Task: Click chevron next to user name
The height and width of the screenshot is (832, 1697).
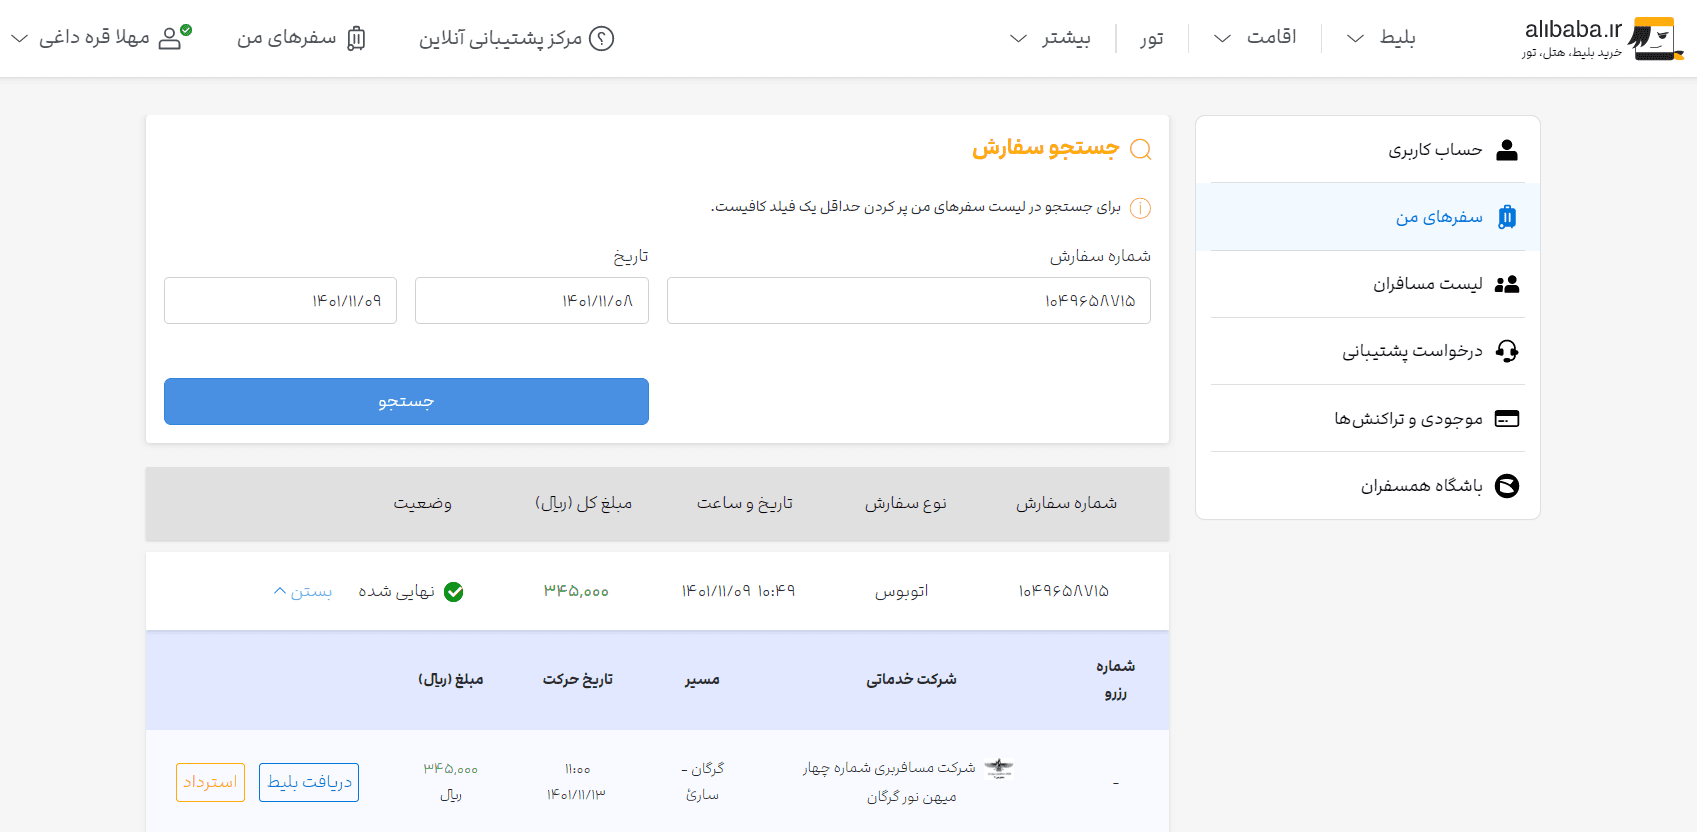Action: point(19,38)
